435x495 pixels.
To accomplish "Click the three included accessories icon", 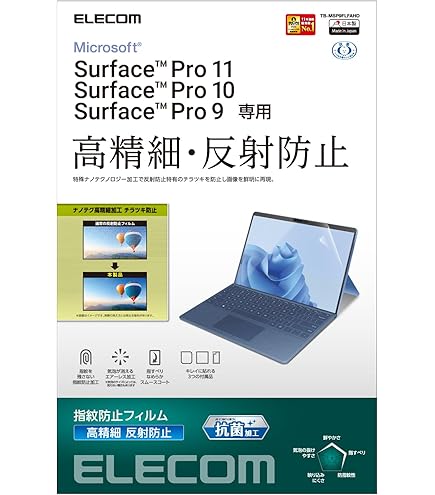I will coord(200,357).
